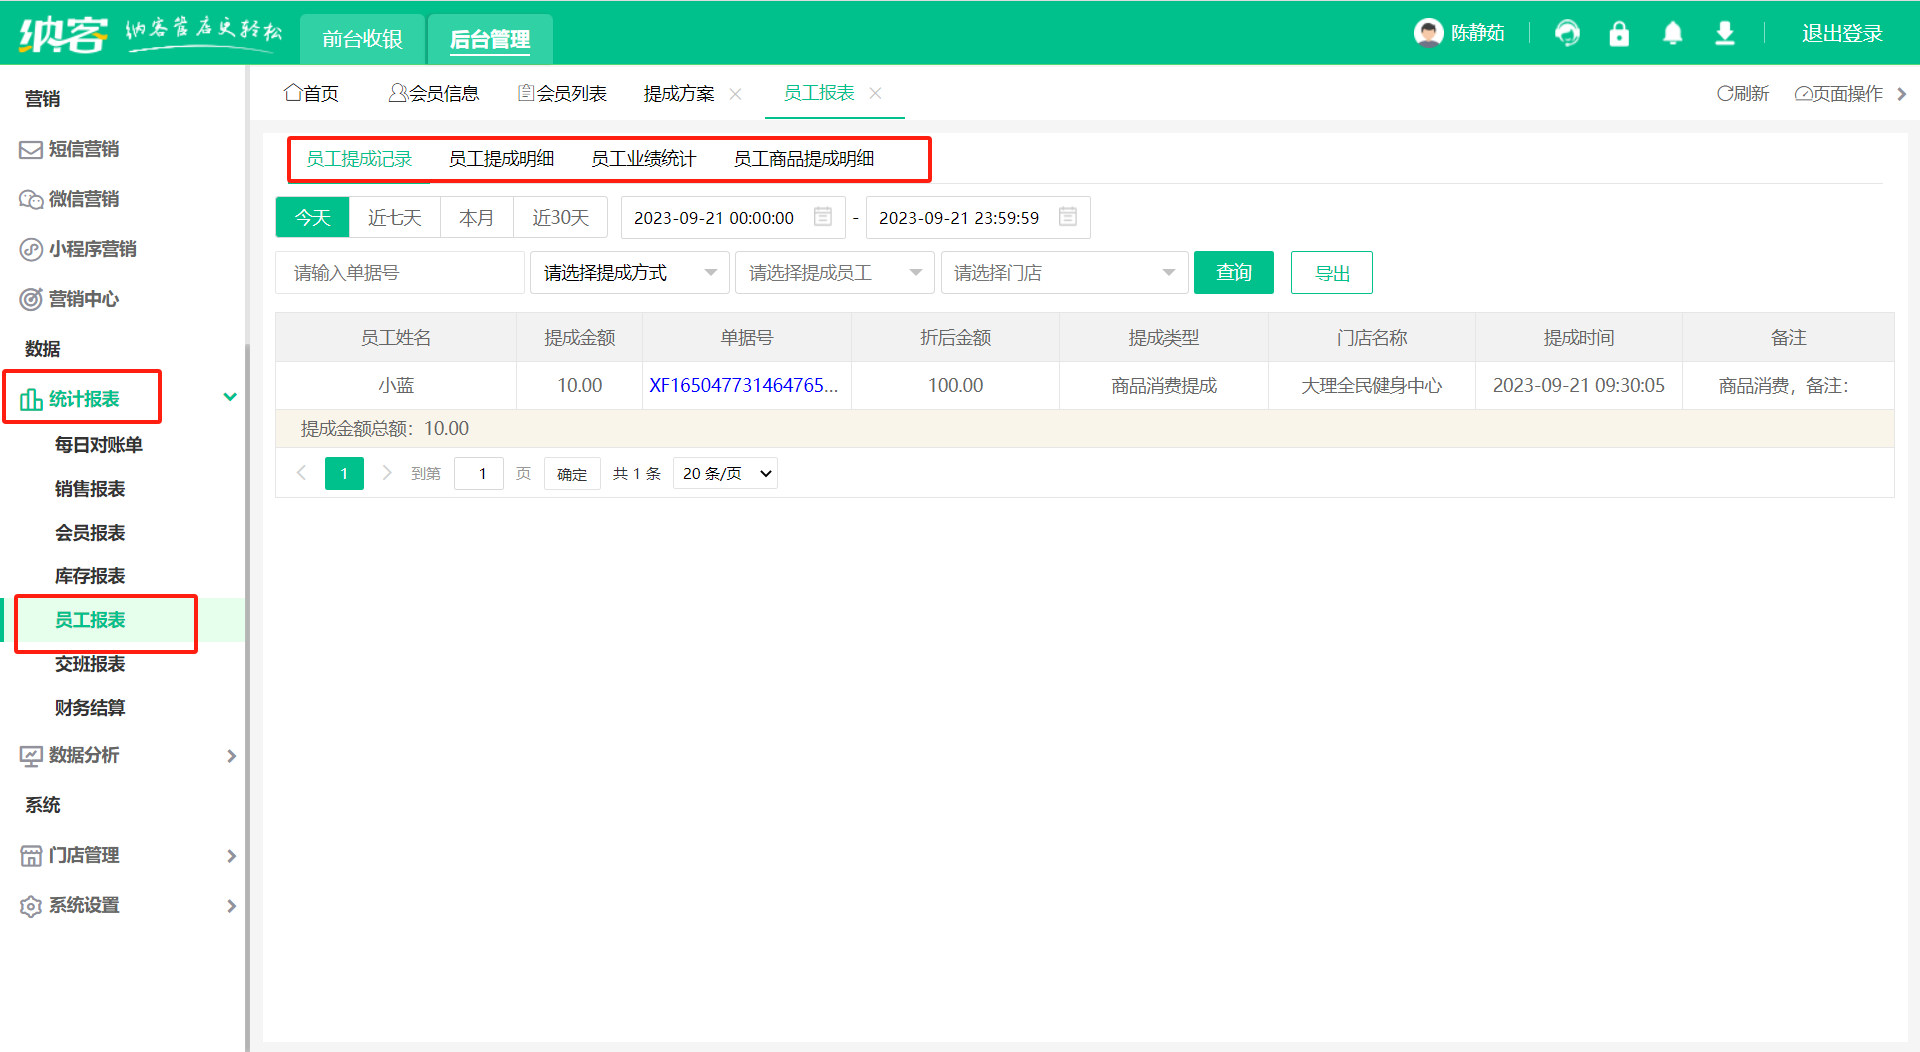The width and height of the screenshot is (1920, 1052).
Task: Click the download icon in header
Action: click(1725, 34)
